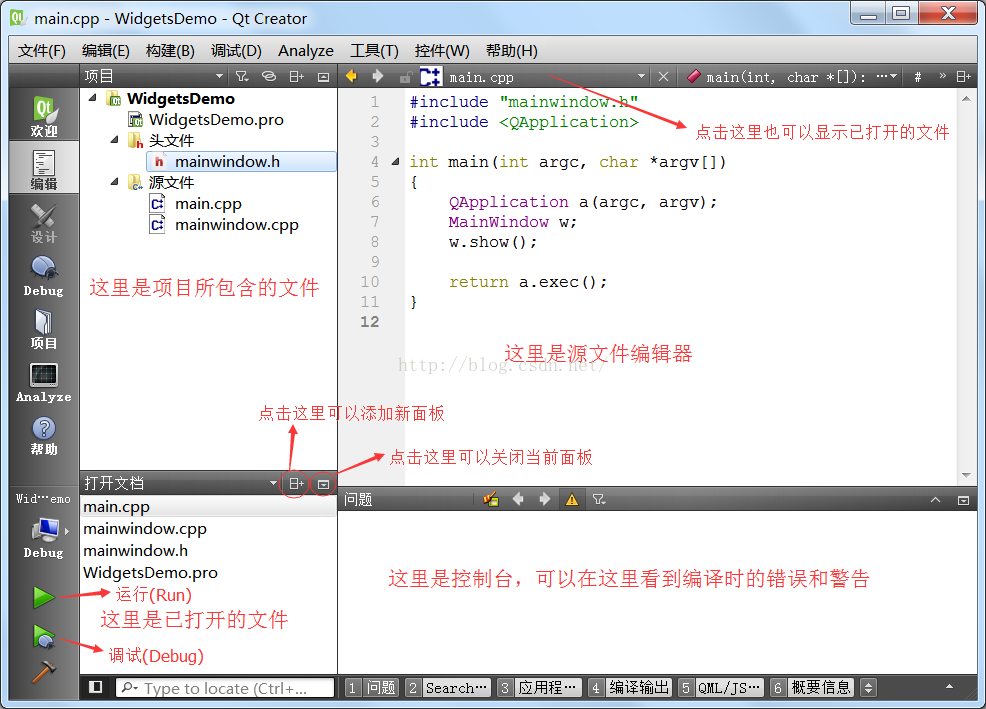Close the 打开文档 panel
The width and height of the screenshot is (986, 709).
point(323,484)
